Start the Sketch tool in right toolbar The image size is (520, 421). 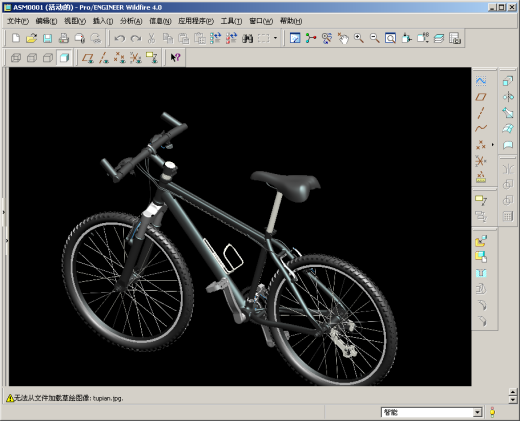(x=481, y=81)
